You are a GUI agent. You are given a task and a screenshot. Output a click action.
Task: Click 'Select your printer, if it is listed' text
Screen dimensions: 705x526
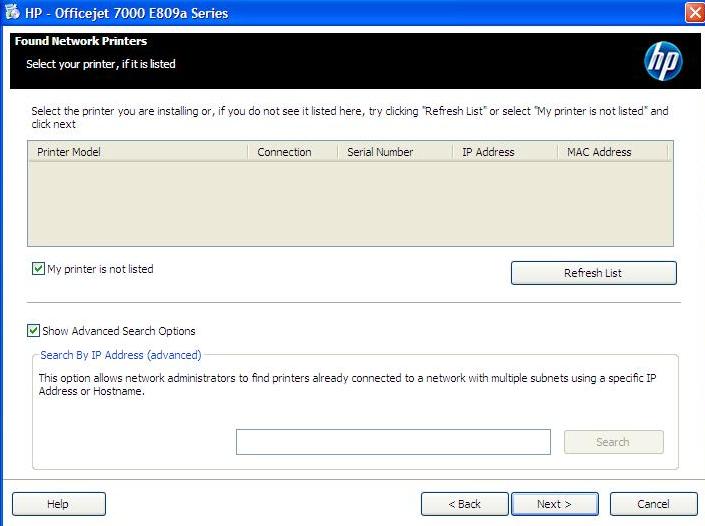pyautogui.click(x=101, y=64)
